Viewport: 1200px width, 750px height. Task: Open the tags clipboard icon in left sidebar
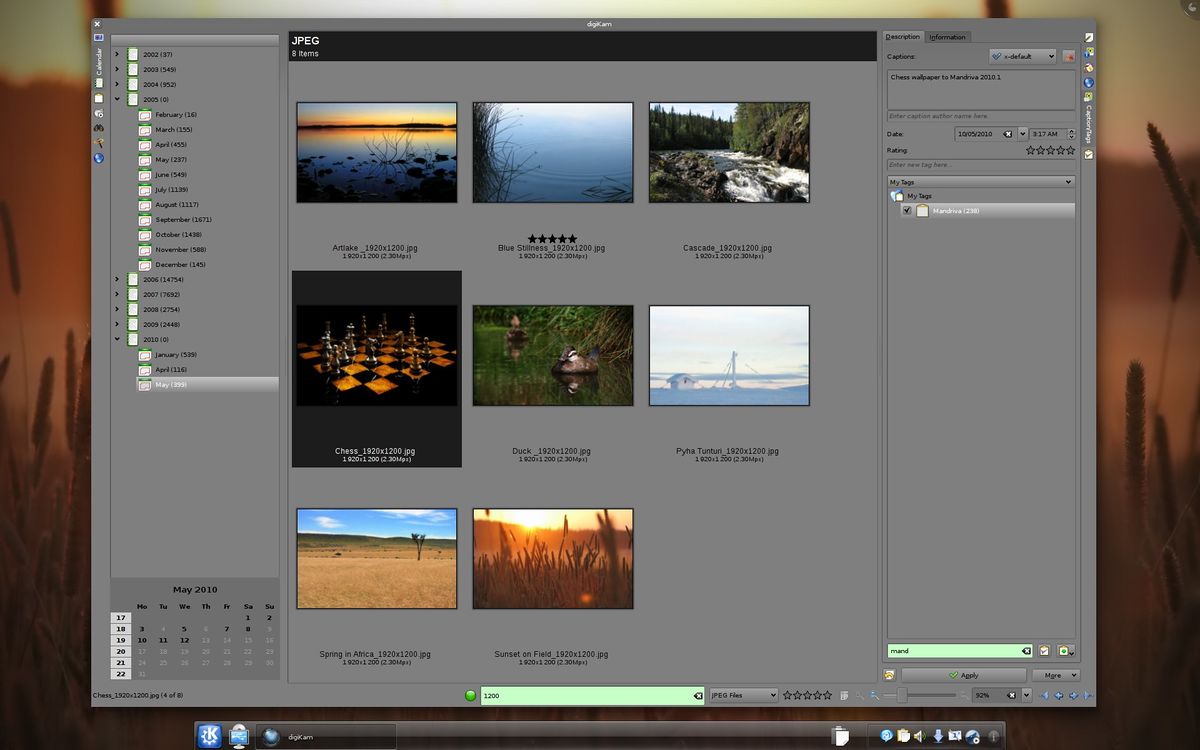[x=99, y=98]
